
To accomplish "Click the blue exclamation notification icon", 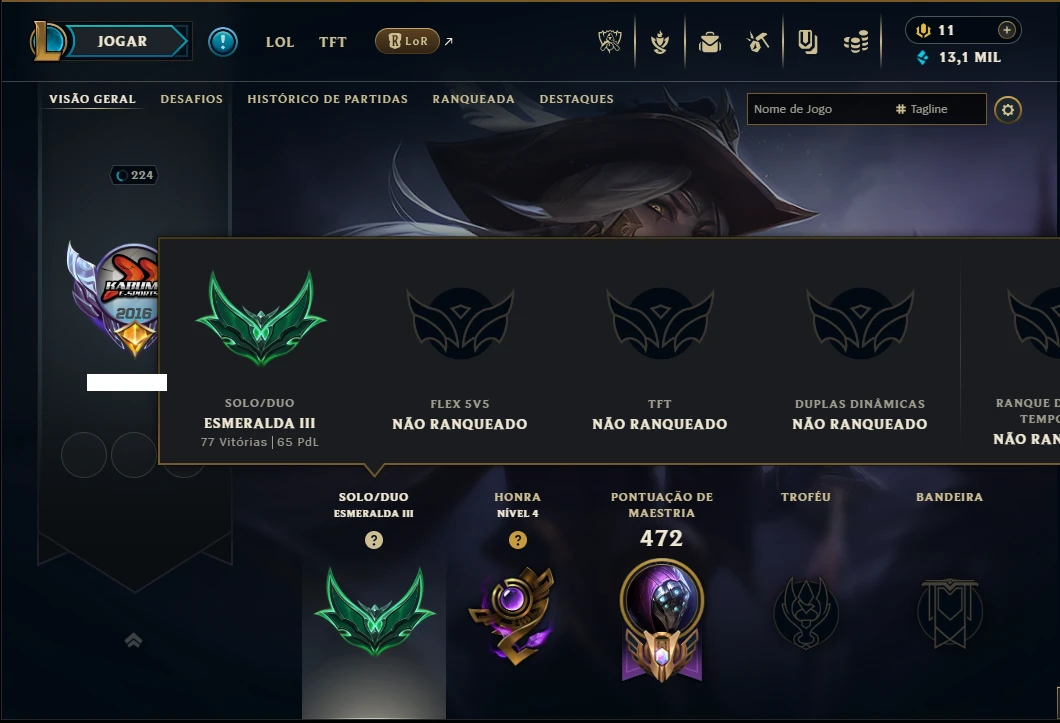I will click(x=222, y=42).
